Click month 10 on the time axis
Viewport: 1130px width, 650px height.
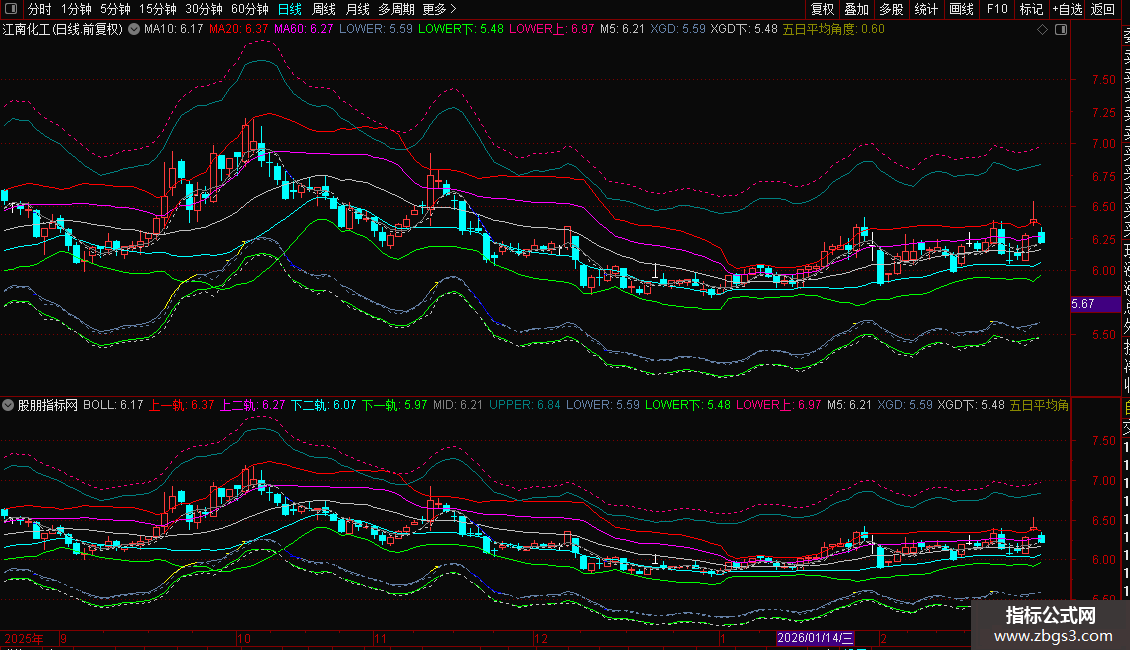click(x=244, y=638)
